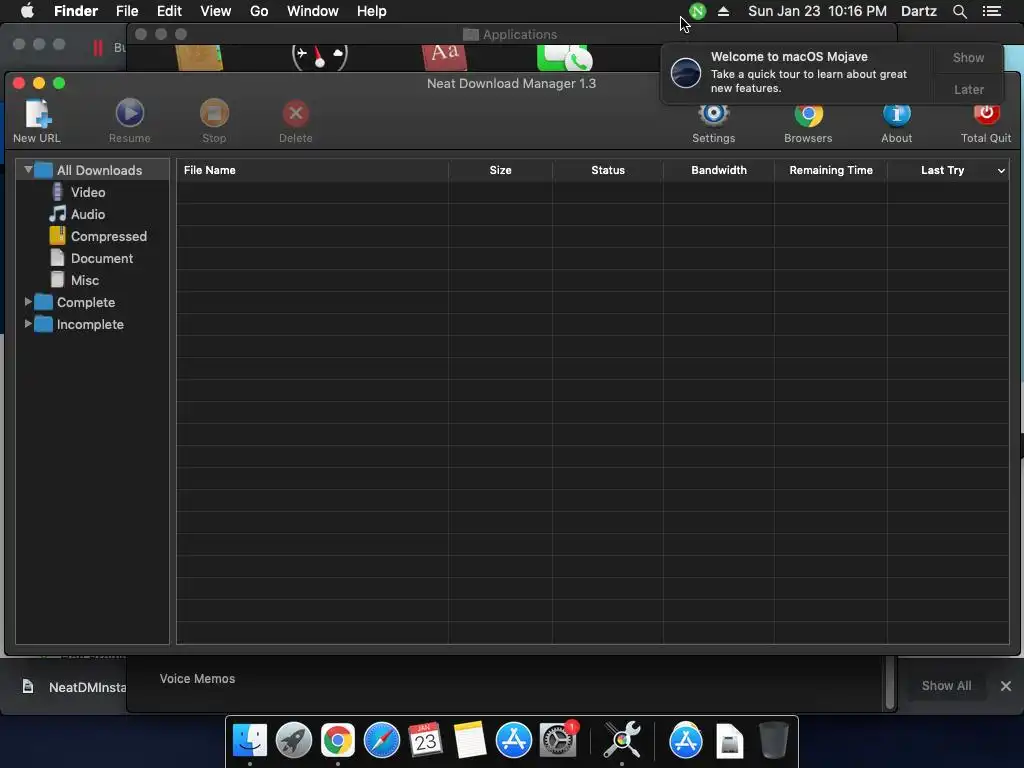
Task: Sort by Status column header
Action: coord(608,170)
